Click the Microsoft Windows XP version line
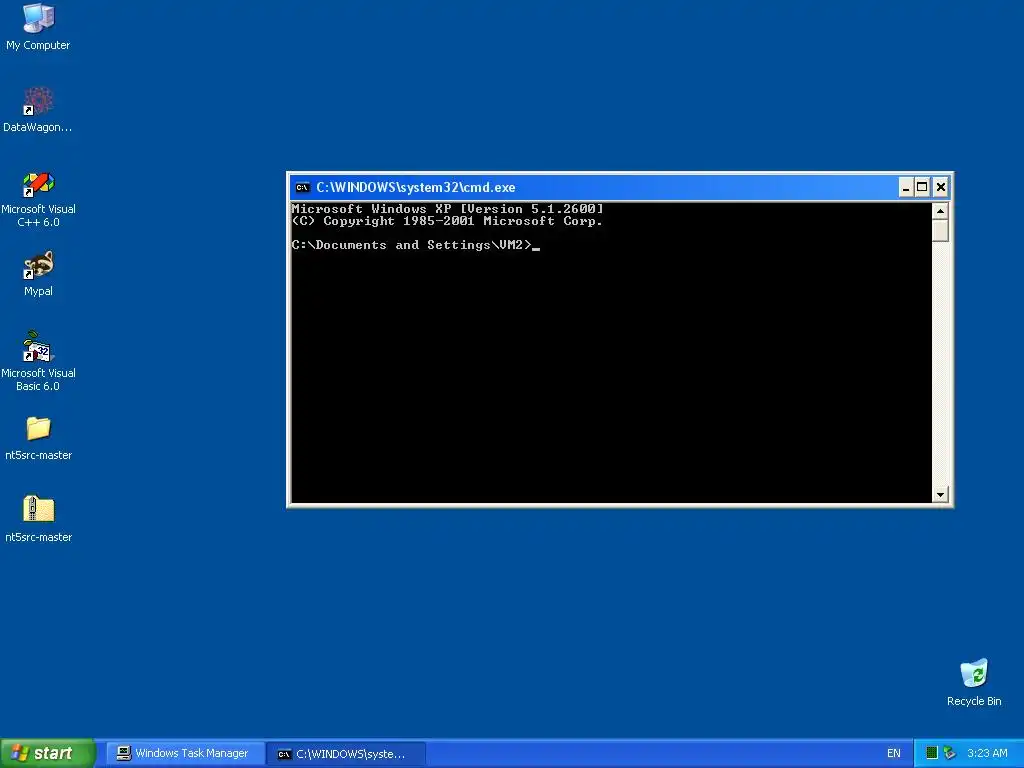 [x=447, y=209]
